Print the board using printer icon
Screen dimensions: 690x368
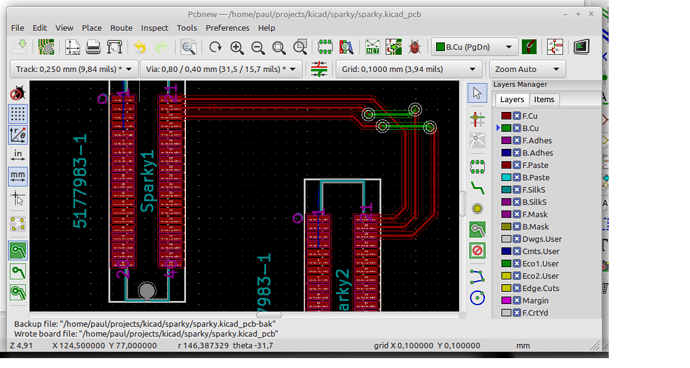[93, 47]
